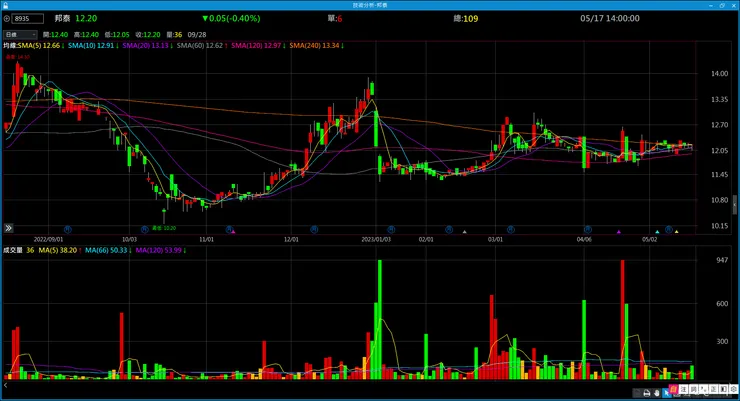
Task: Open the 日線 timeframe dropdown
Action: (x=20, y=35)
